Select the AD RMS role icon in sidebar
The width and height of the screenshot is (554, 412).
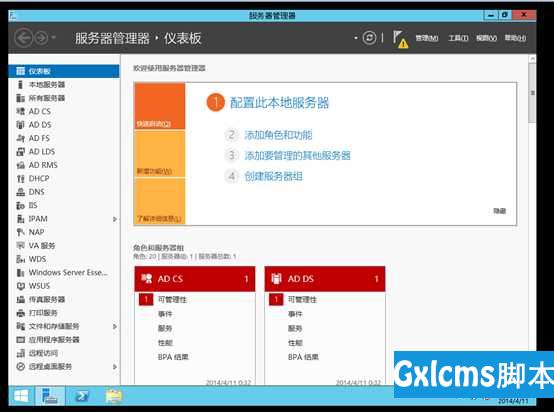tap(20, 165)
